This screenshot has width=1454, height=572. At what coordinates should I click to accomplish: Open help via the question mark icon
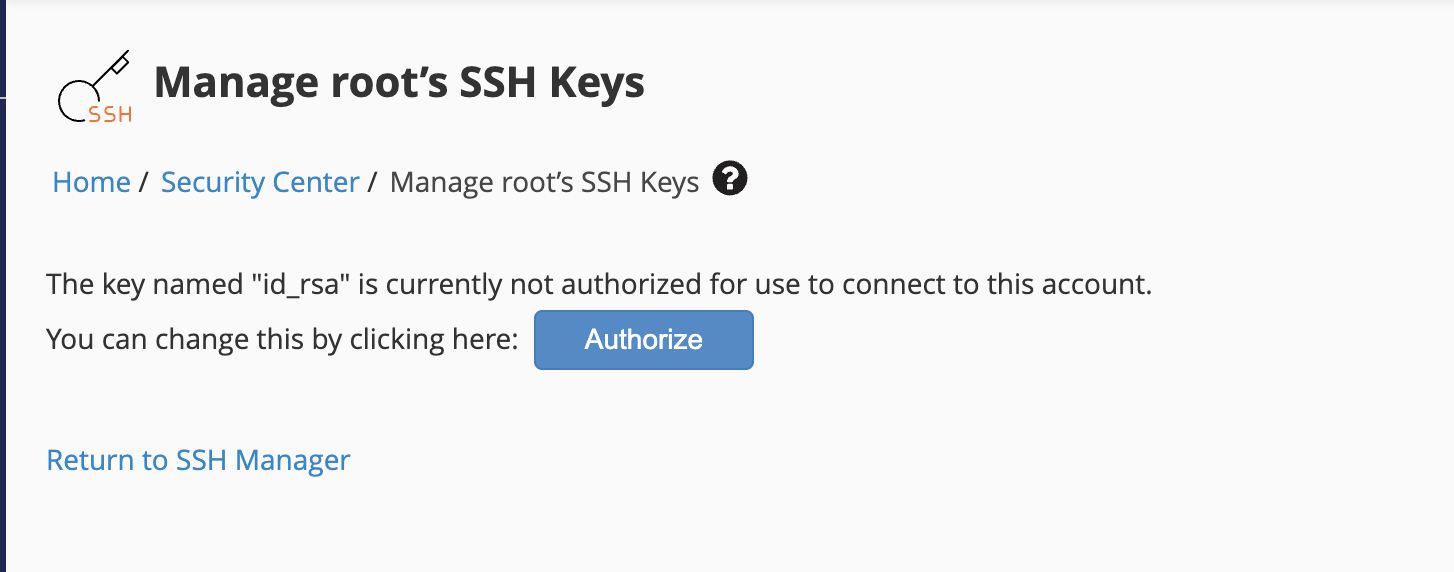tap(730, 180)
